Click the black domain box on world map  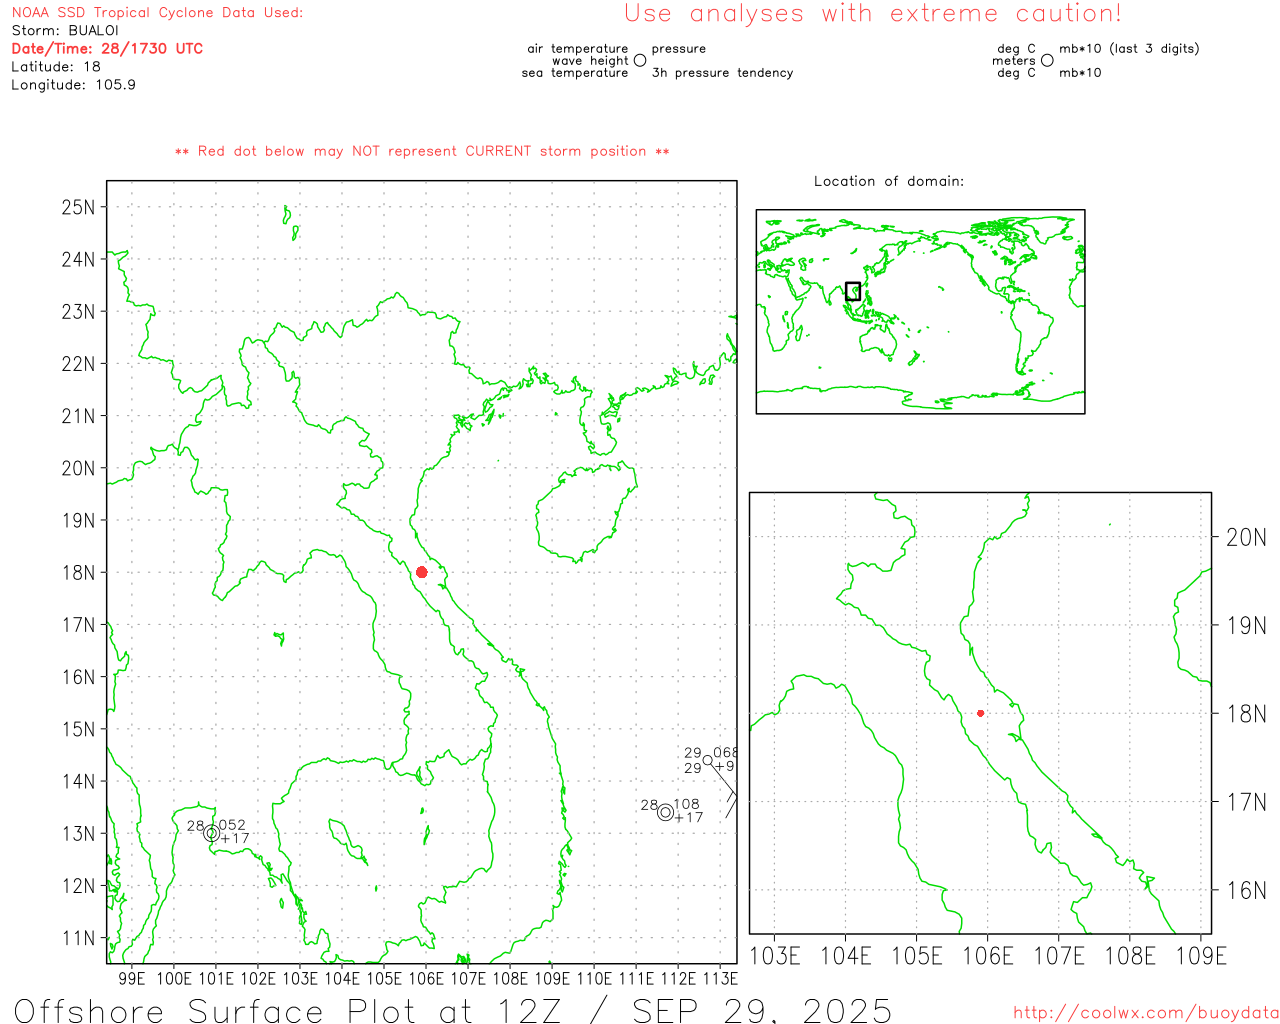click(x=853, y=291)
